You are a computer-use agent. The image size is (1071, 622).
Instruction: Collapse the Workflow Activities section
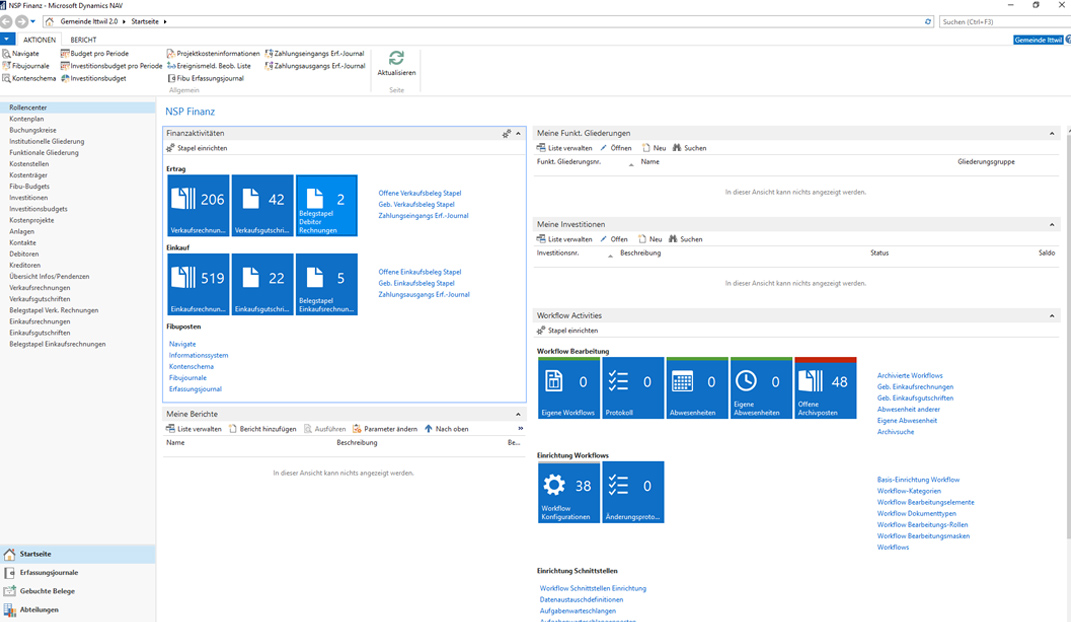pos(1053,316)
